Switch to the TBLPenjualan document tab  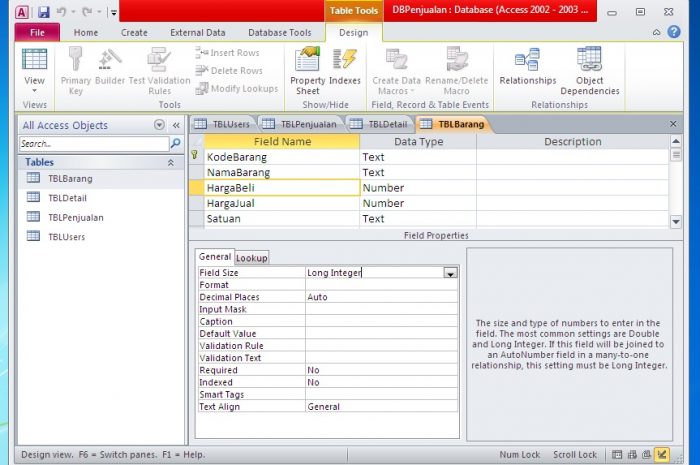click(301, 124)
